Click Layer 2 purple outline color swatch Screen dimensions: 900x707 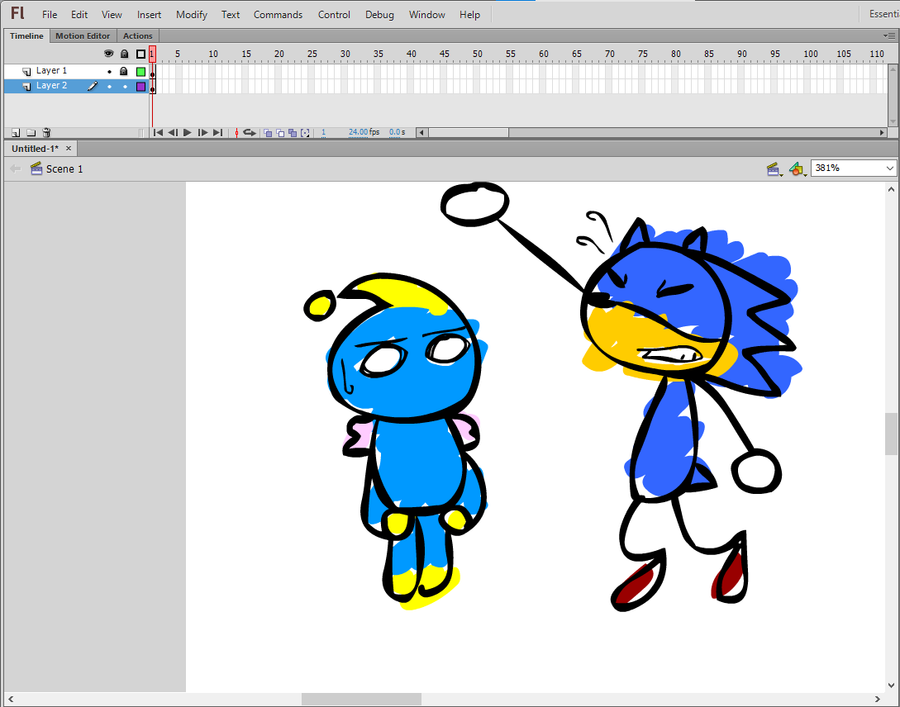point(141,87)
